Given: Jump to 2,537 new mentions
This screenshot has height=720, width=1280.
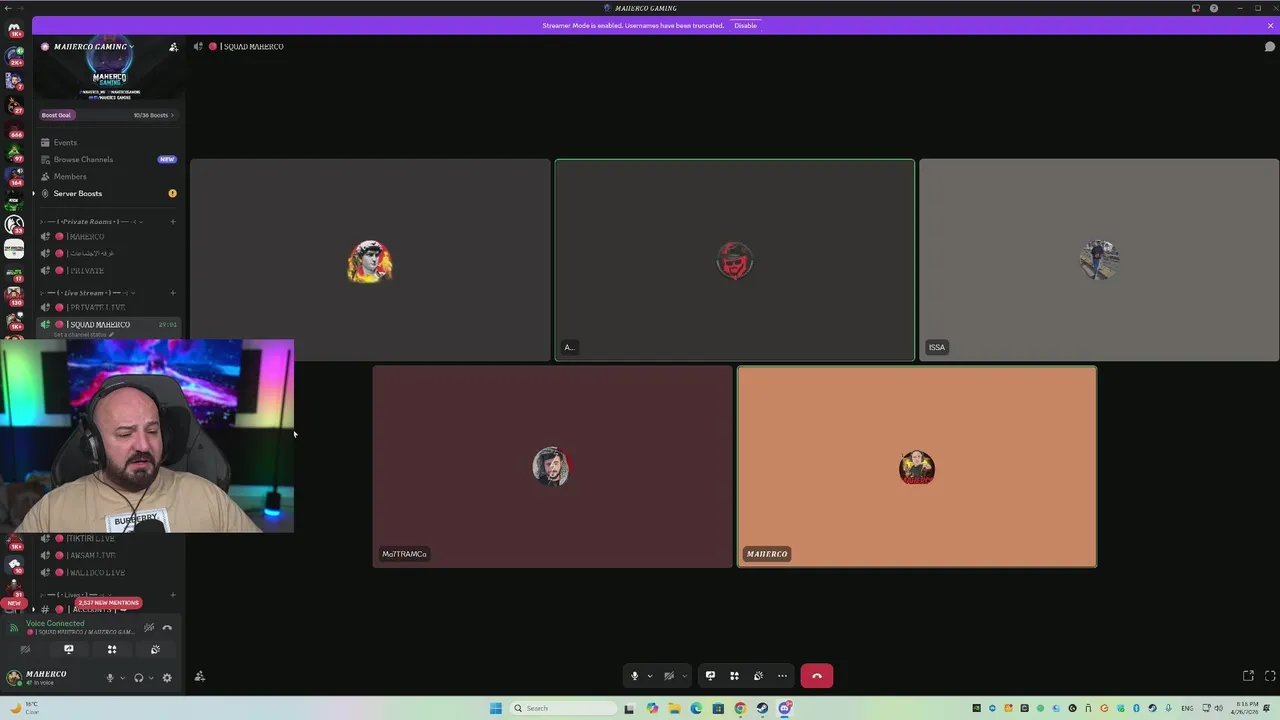Looking at the screenshot, I should pos(108,603).
